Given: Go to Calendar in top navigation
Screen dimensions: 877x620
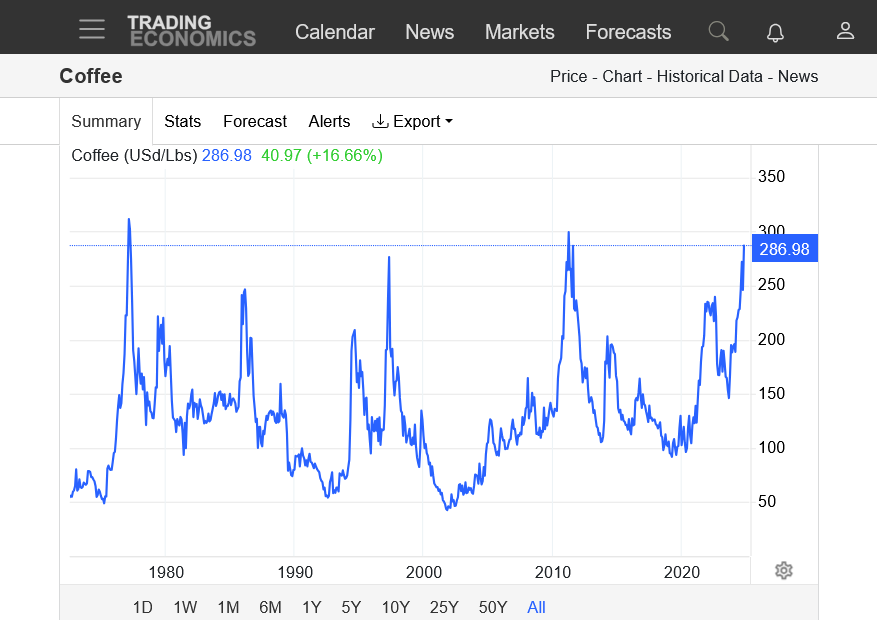Looking at the screenshot, I should point(334,32).
